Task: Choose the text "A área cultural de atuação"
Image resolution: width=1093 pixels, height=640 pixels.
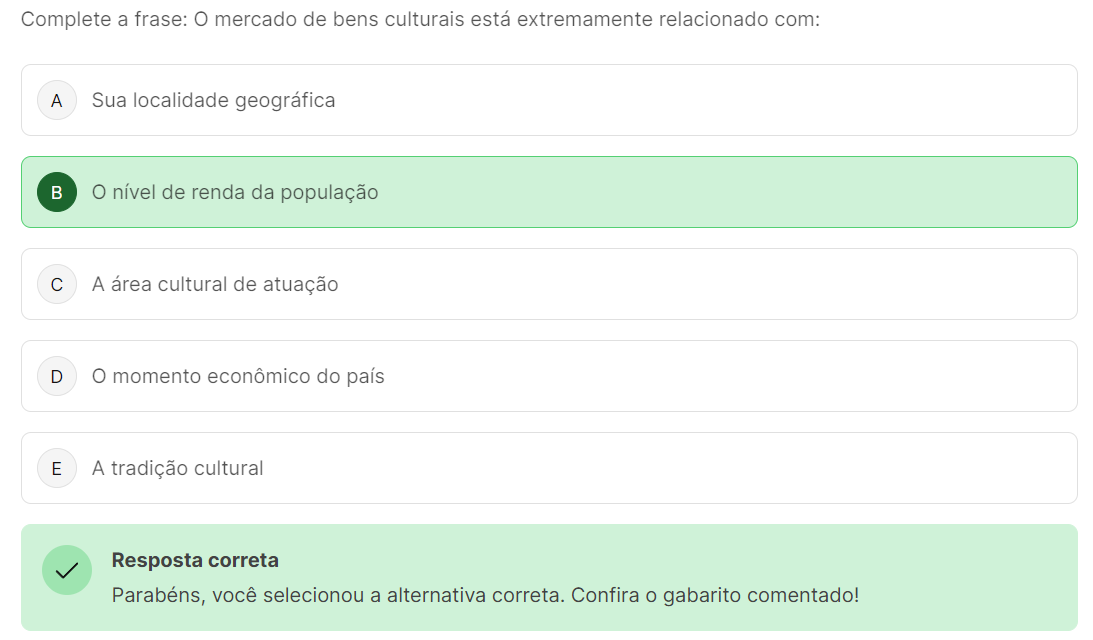Action: coord(215,284)
